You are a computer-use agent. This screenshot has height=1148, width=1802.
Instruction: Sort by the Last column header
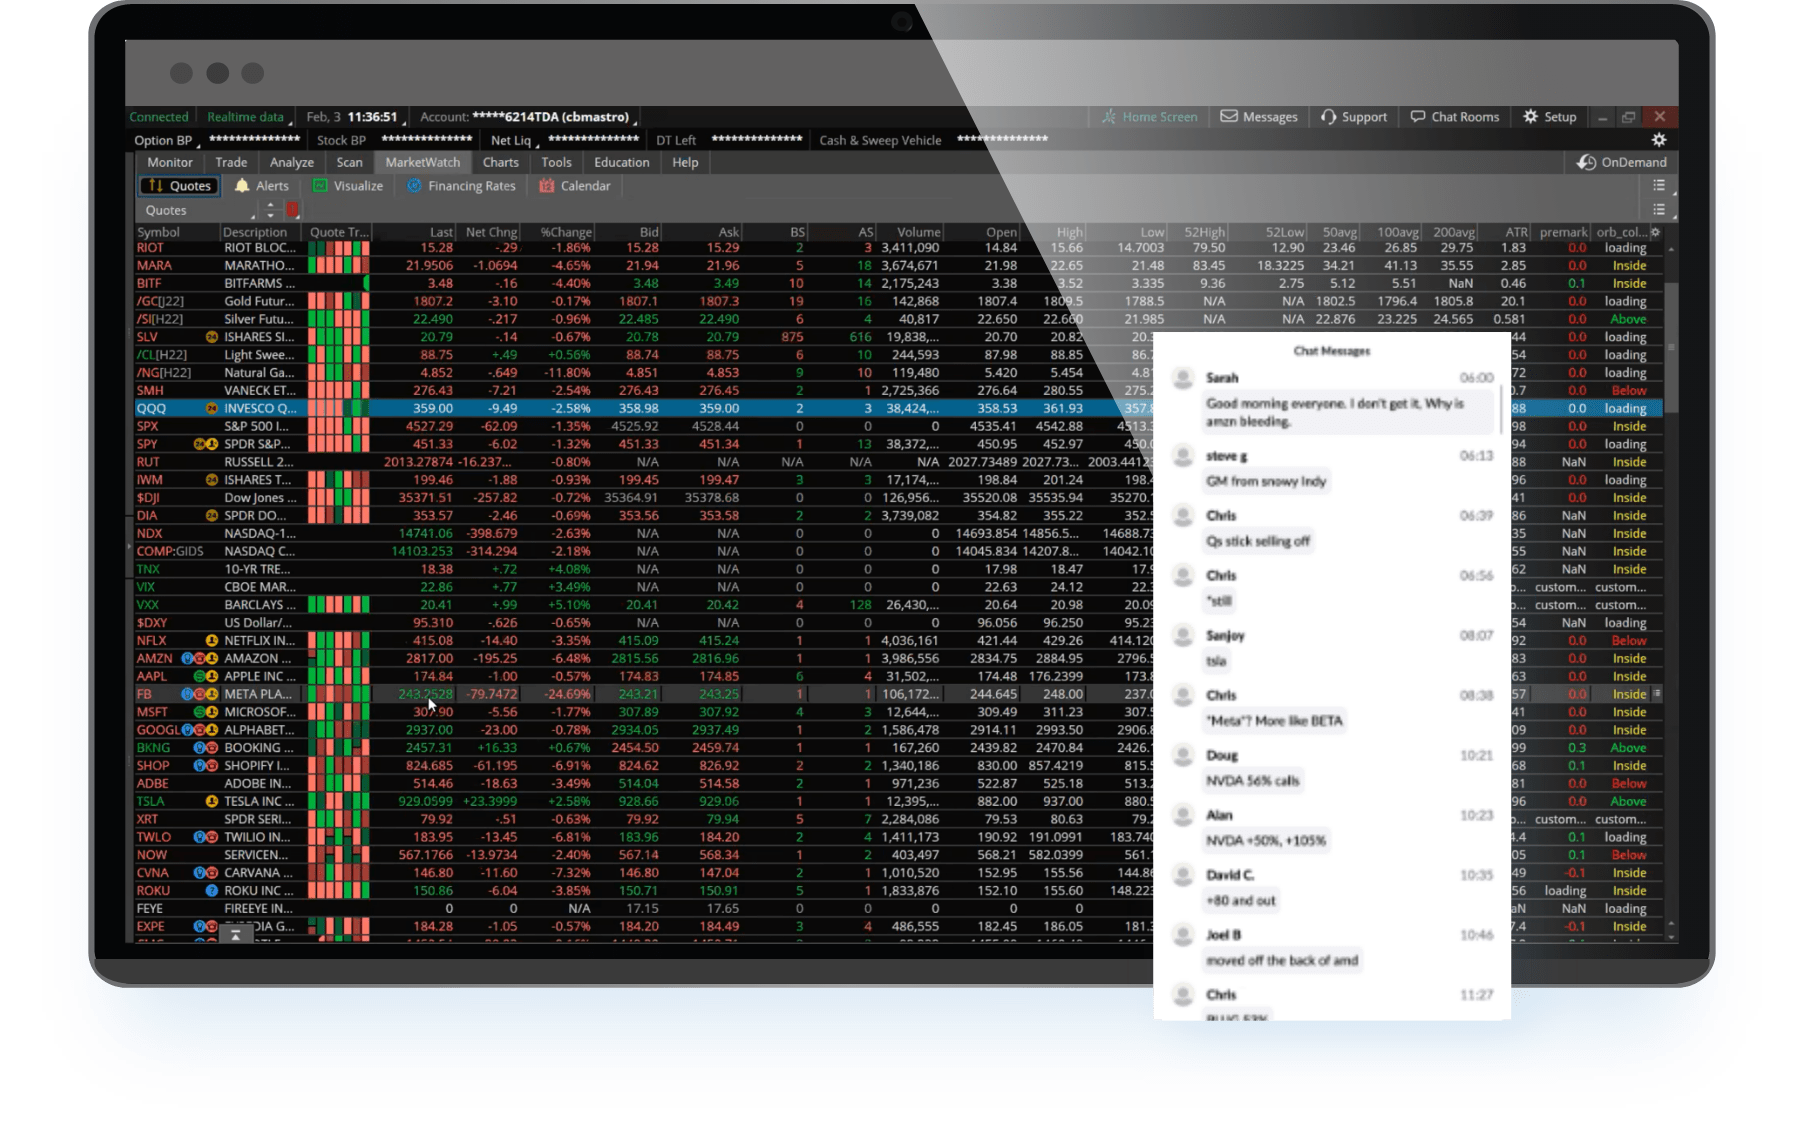point(441,232)
